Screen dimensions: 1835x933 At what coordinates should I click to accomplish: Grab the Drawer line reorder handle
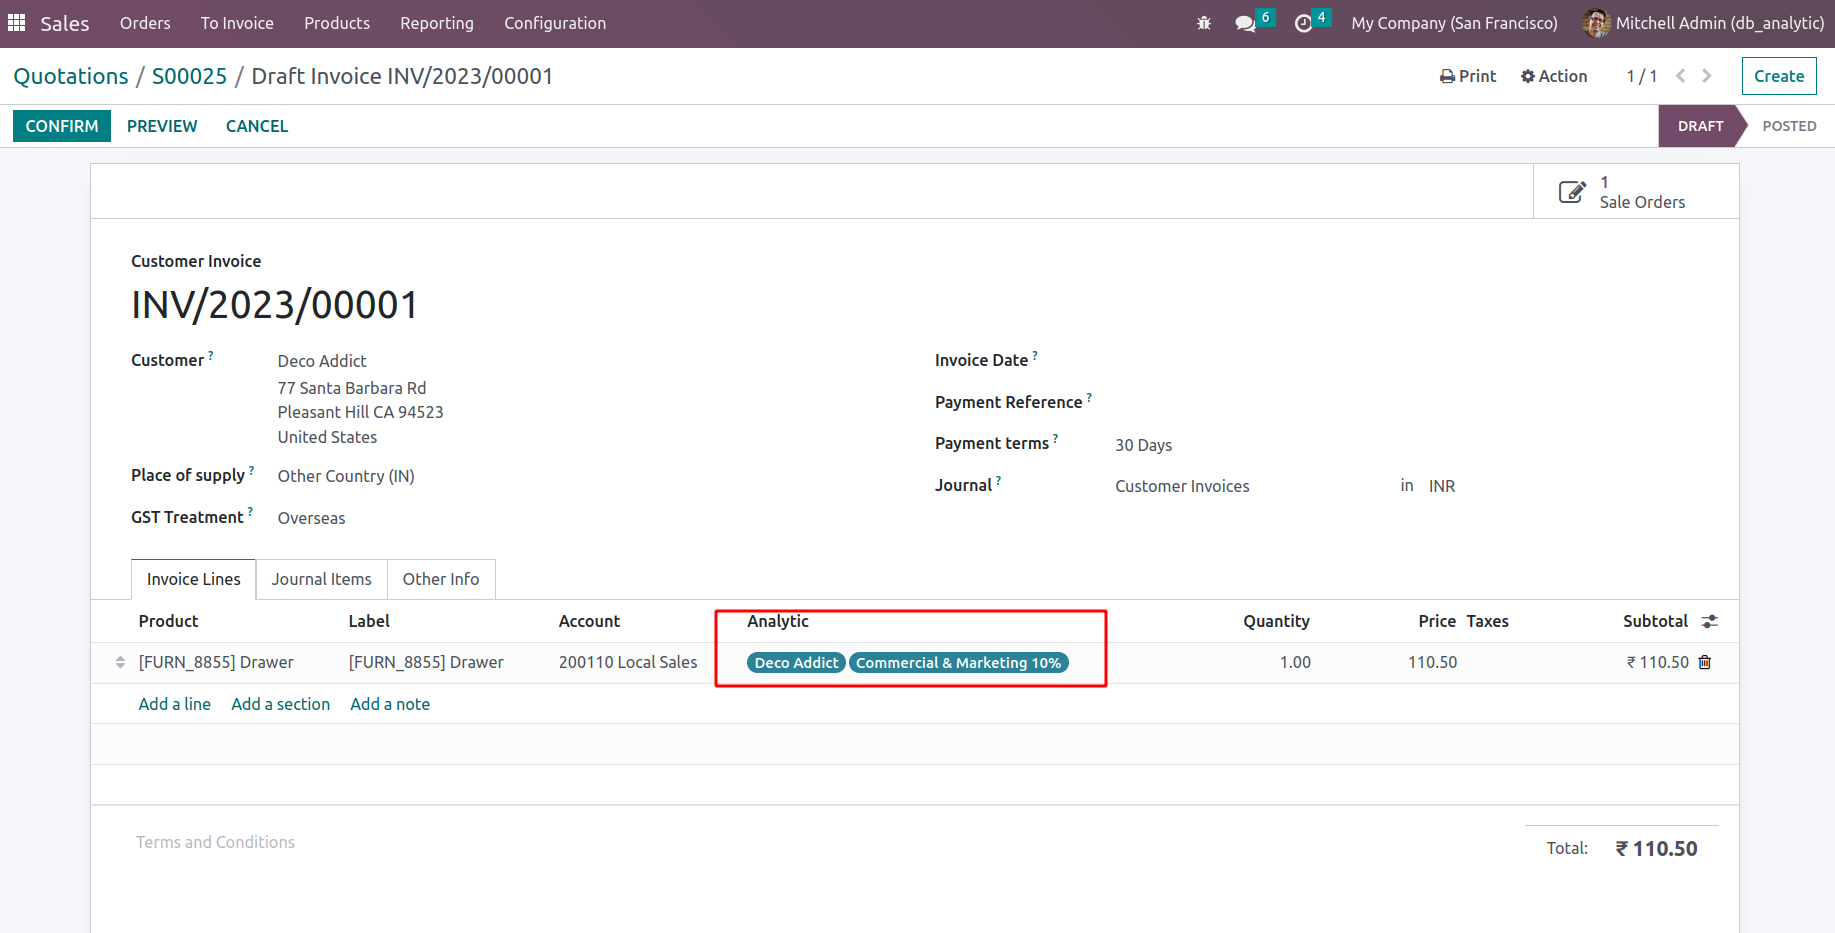click(x=120, y=662)
